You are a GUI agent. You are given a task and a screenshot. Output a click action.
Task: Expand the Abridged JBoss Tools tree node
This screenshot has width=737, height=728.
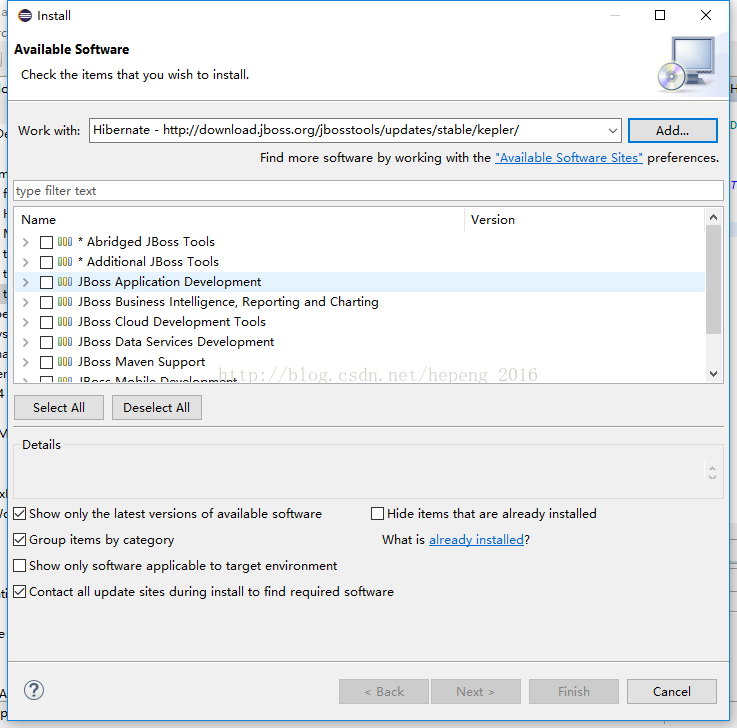[26, 242]
